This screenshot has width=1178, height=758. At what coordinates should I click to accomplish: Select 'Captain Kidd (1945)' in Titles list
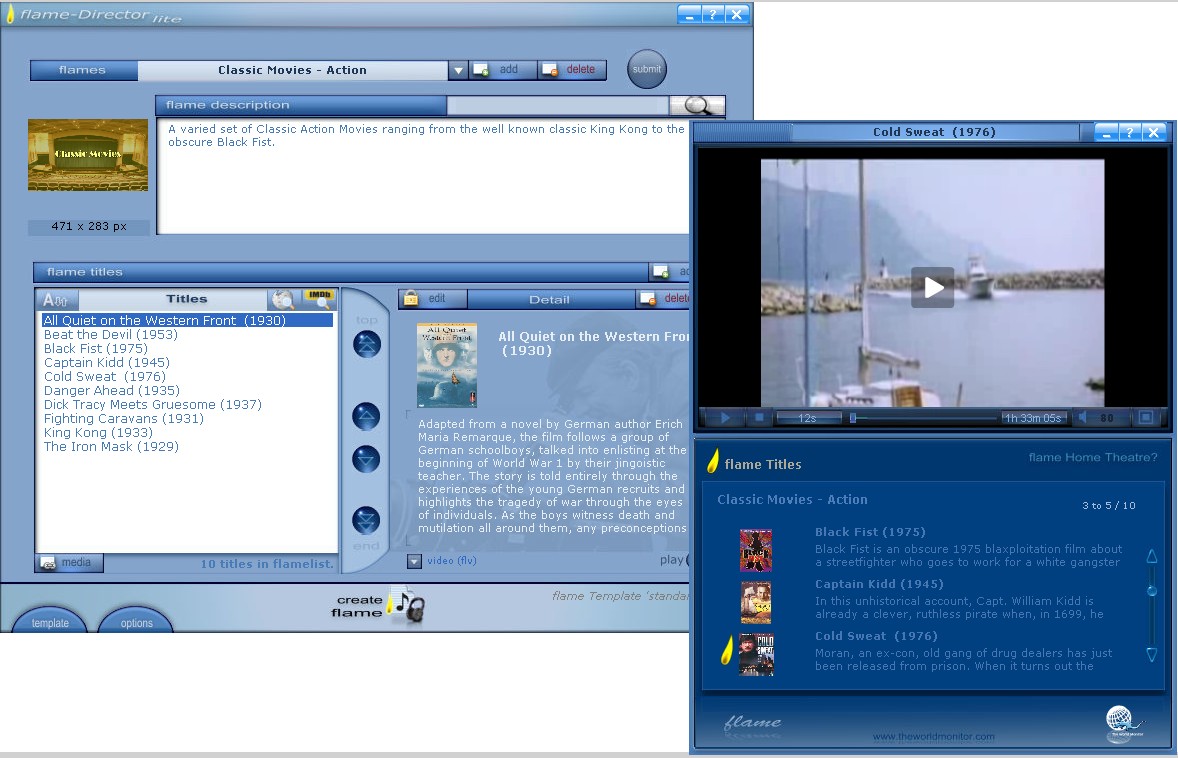point(107,362)
